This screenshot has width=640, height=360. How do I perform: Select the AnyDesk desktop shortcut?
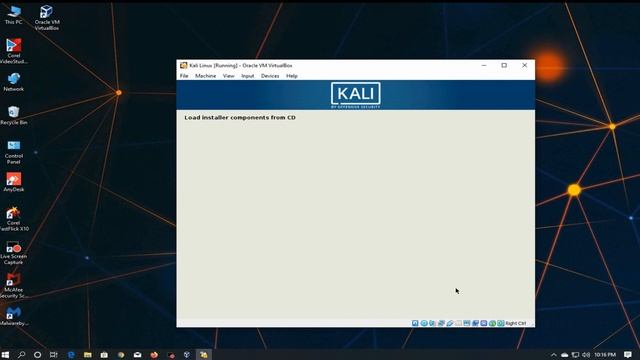point(13,182)
